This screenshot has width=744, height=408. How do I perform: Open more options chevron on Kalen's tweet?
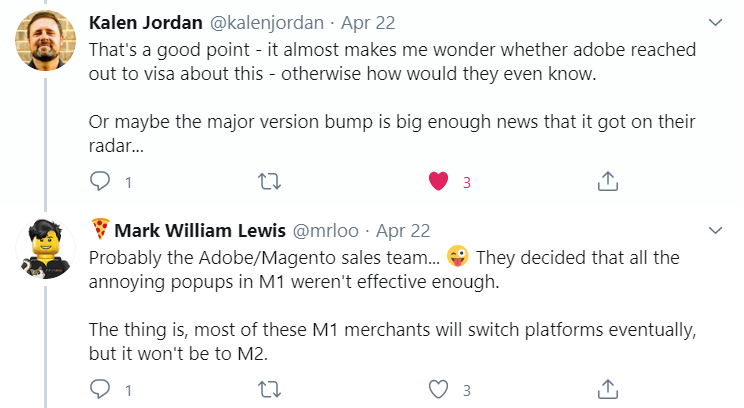pos(715,22)
